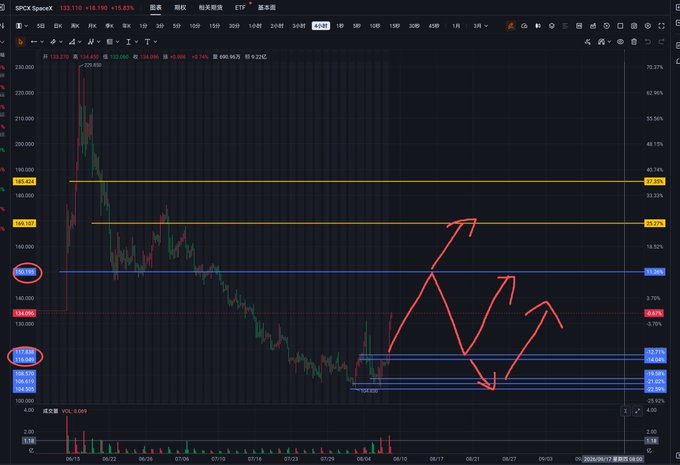Select the straight line drawing tool
Screen dimensions: 680x465
click(x=34, y=42)
